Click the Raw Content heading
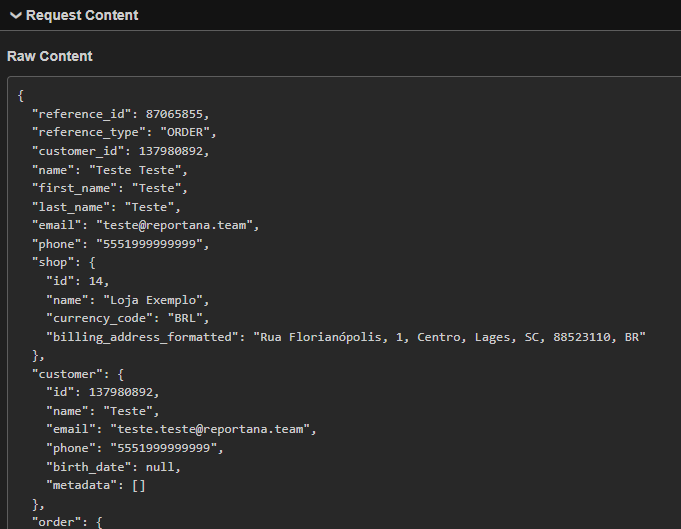This screenshot has height=529, width=681. tap(50, 56)
